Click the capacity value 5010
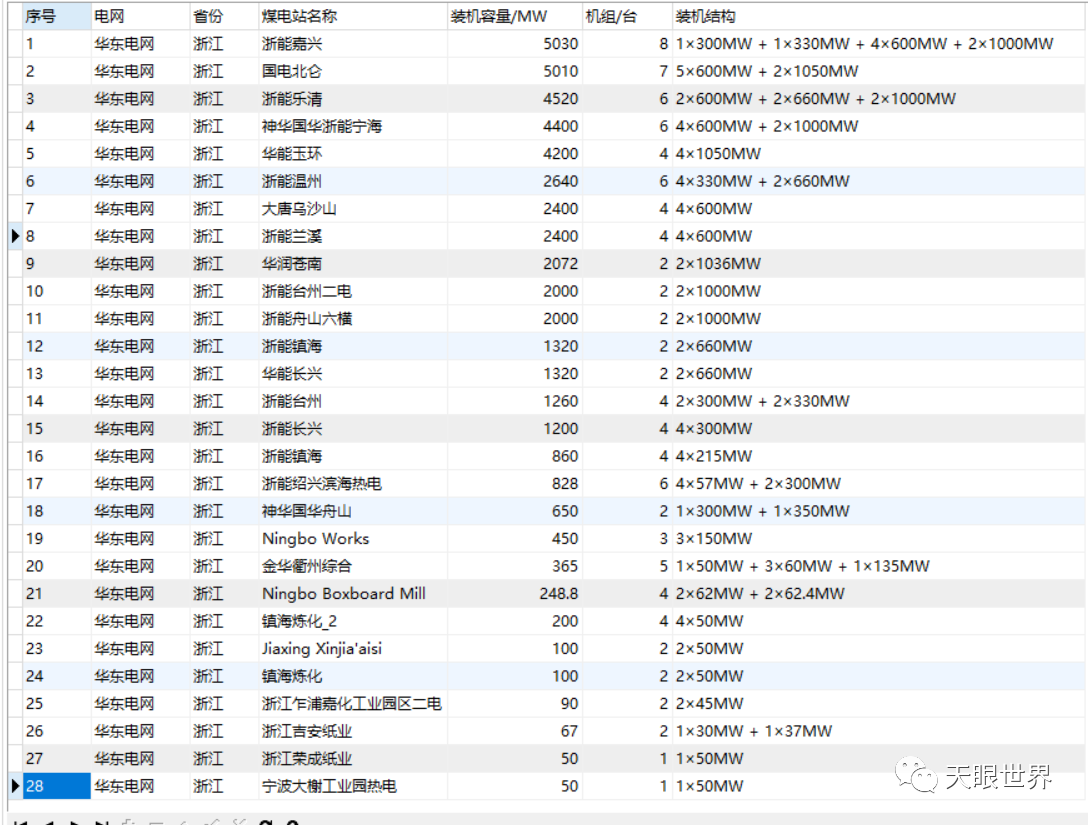The image size is (1088, 825). [514, 71]
